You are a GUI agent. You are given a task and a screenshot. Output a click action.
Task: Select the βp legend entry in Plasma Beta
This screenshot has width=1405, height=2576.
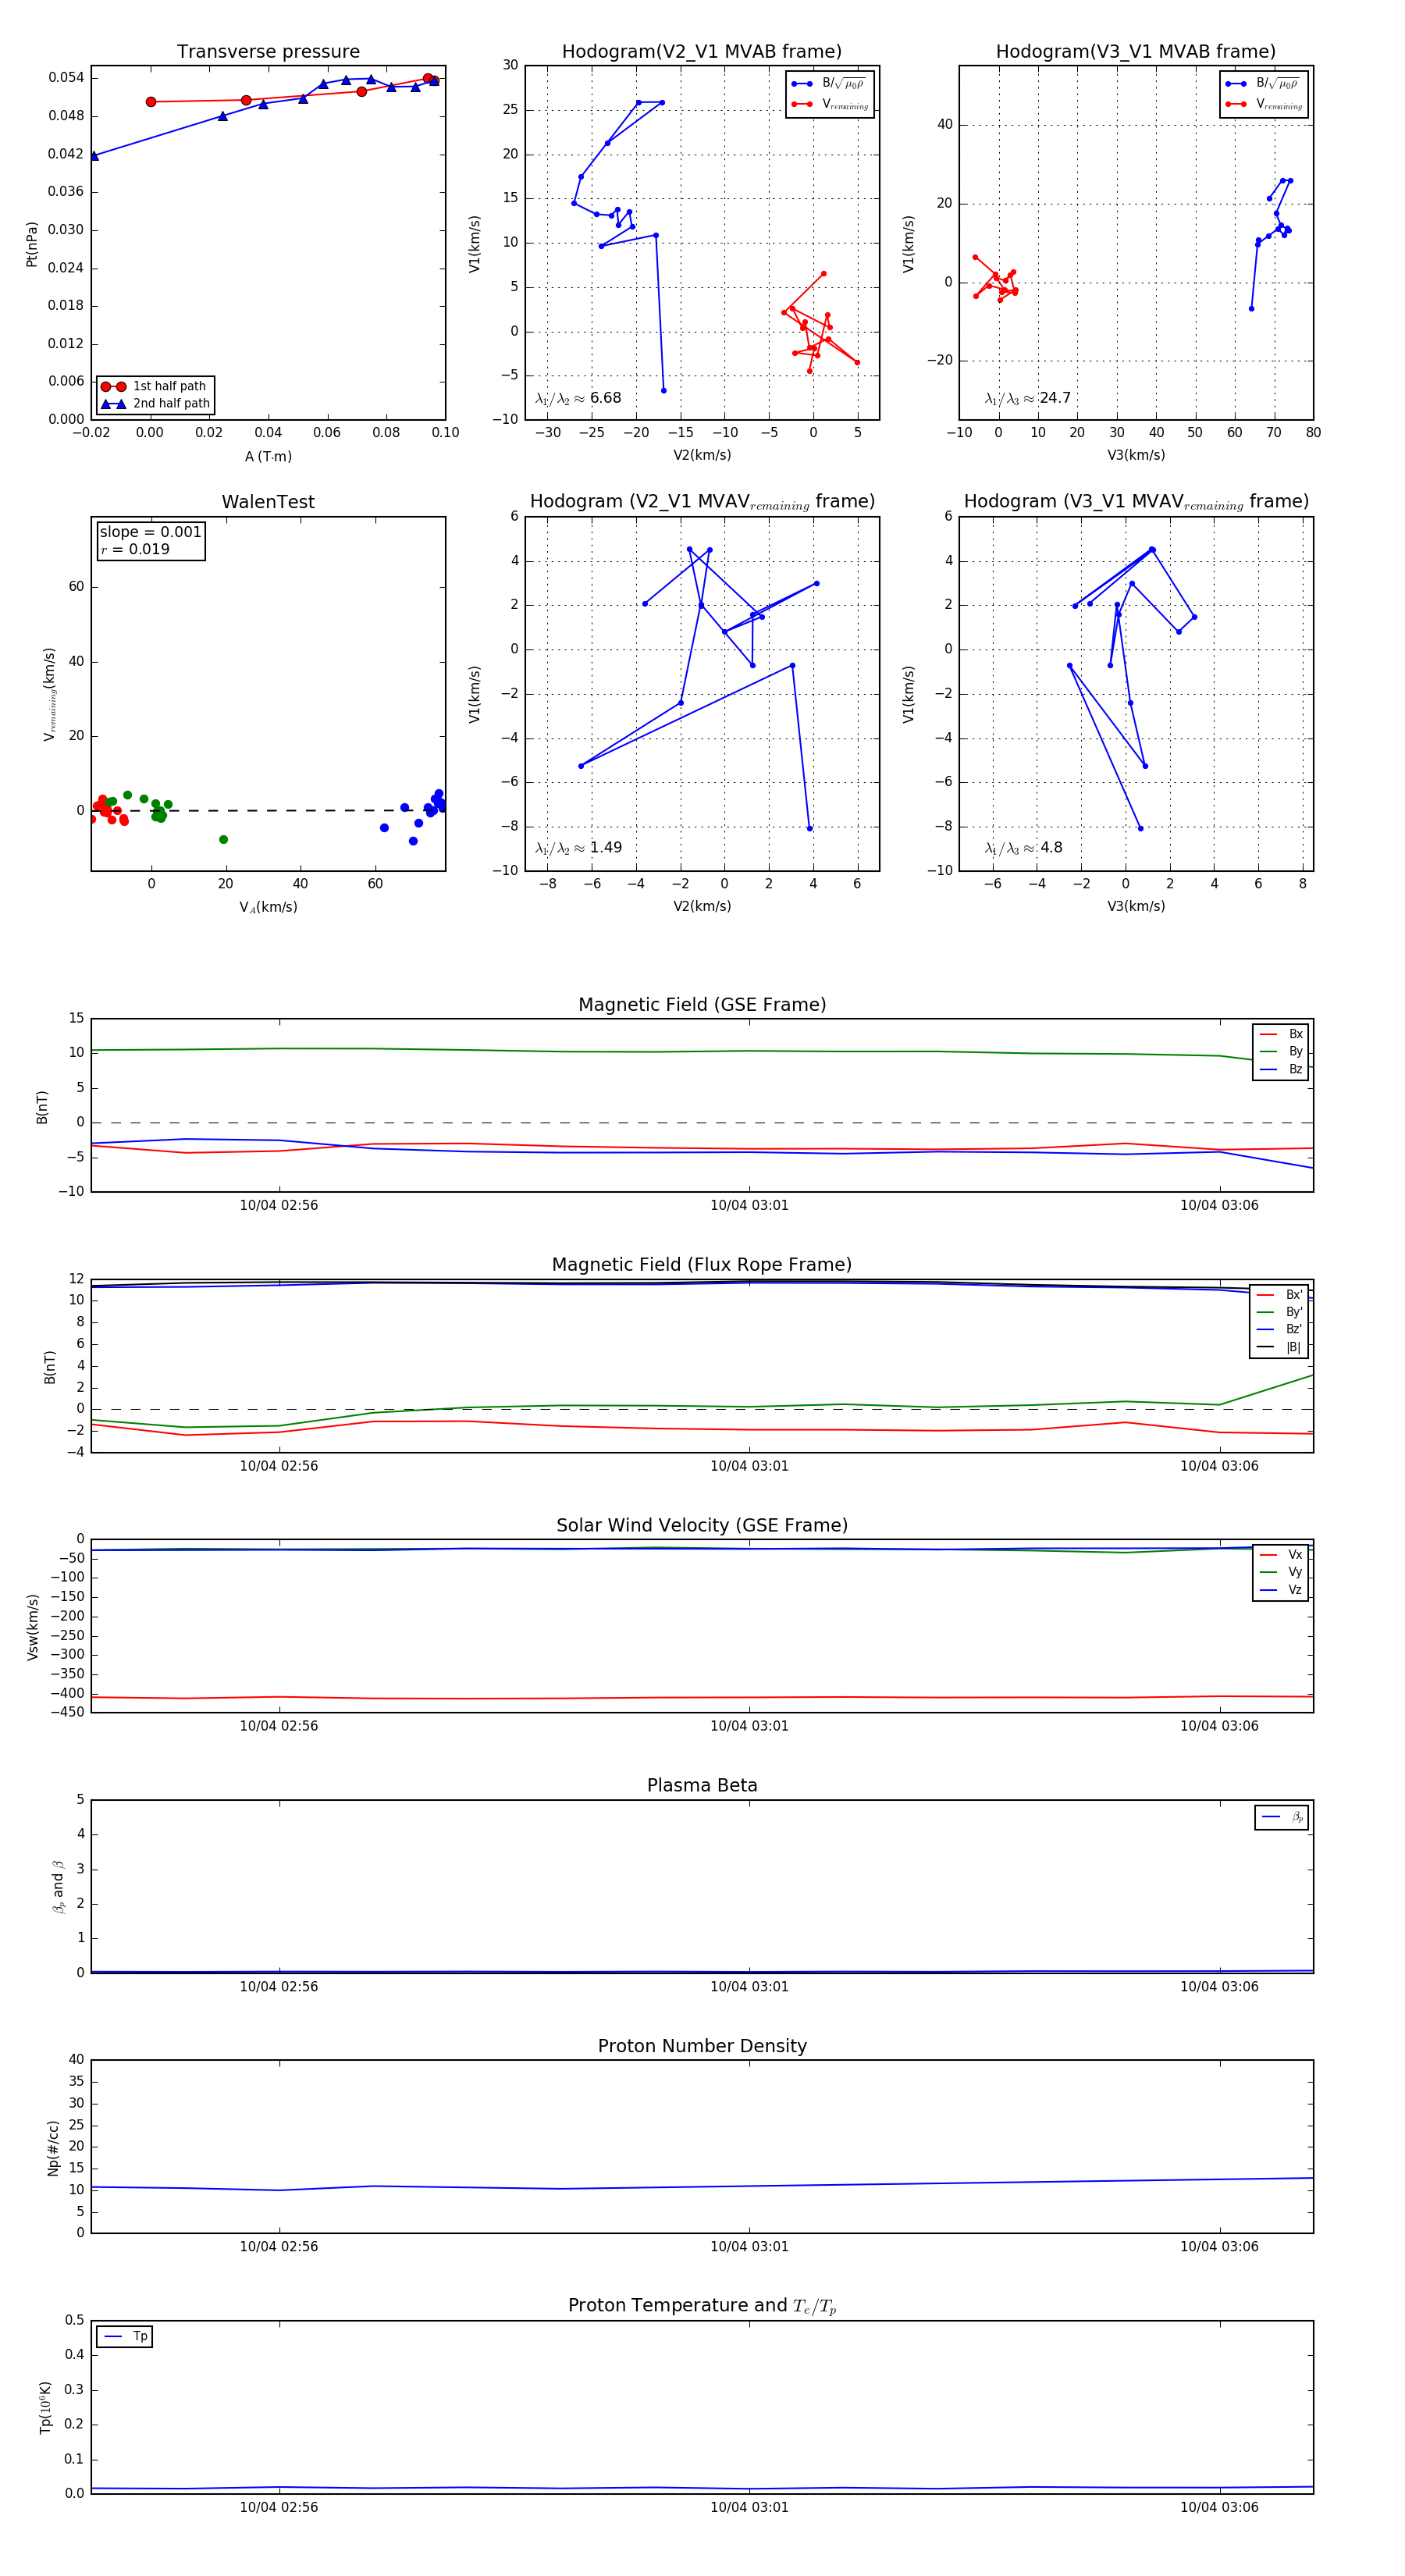(1282, 1817)
